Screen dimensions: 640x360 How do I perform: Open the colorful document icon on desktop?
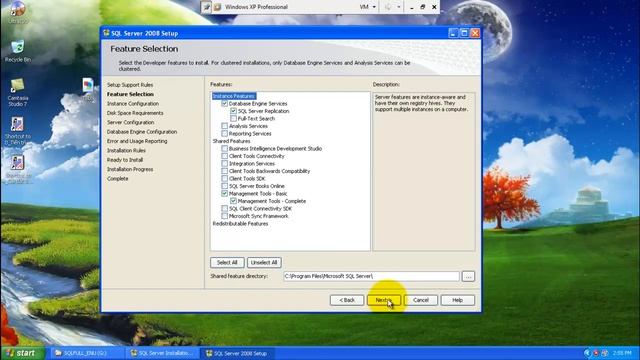pyautogui.click(x=88, y=85)
